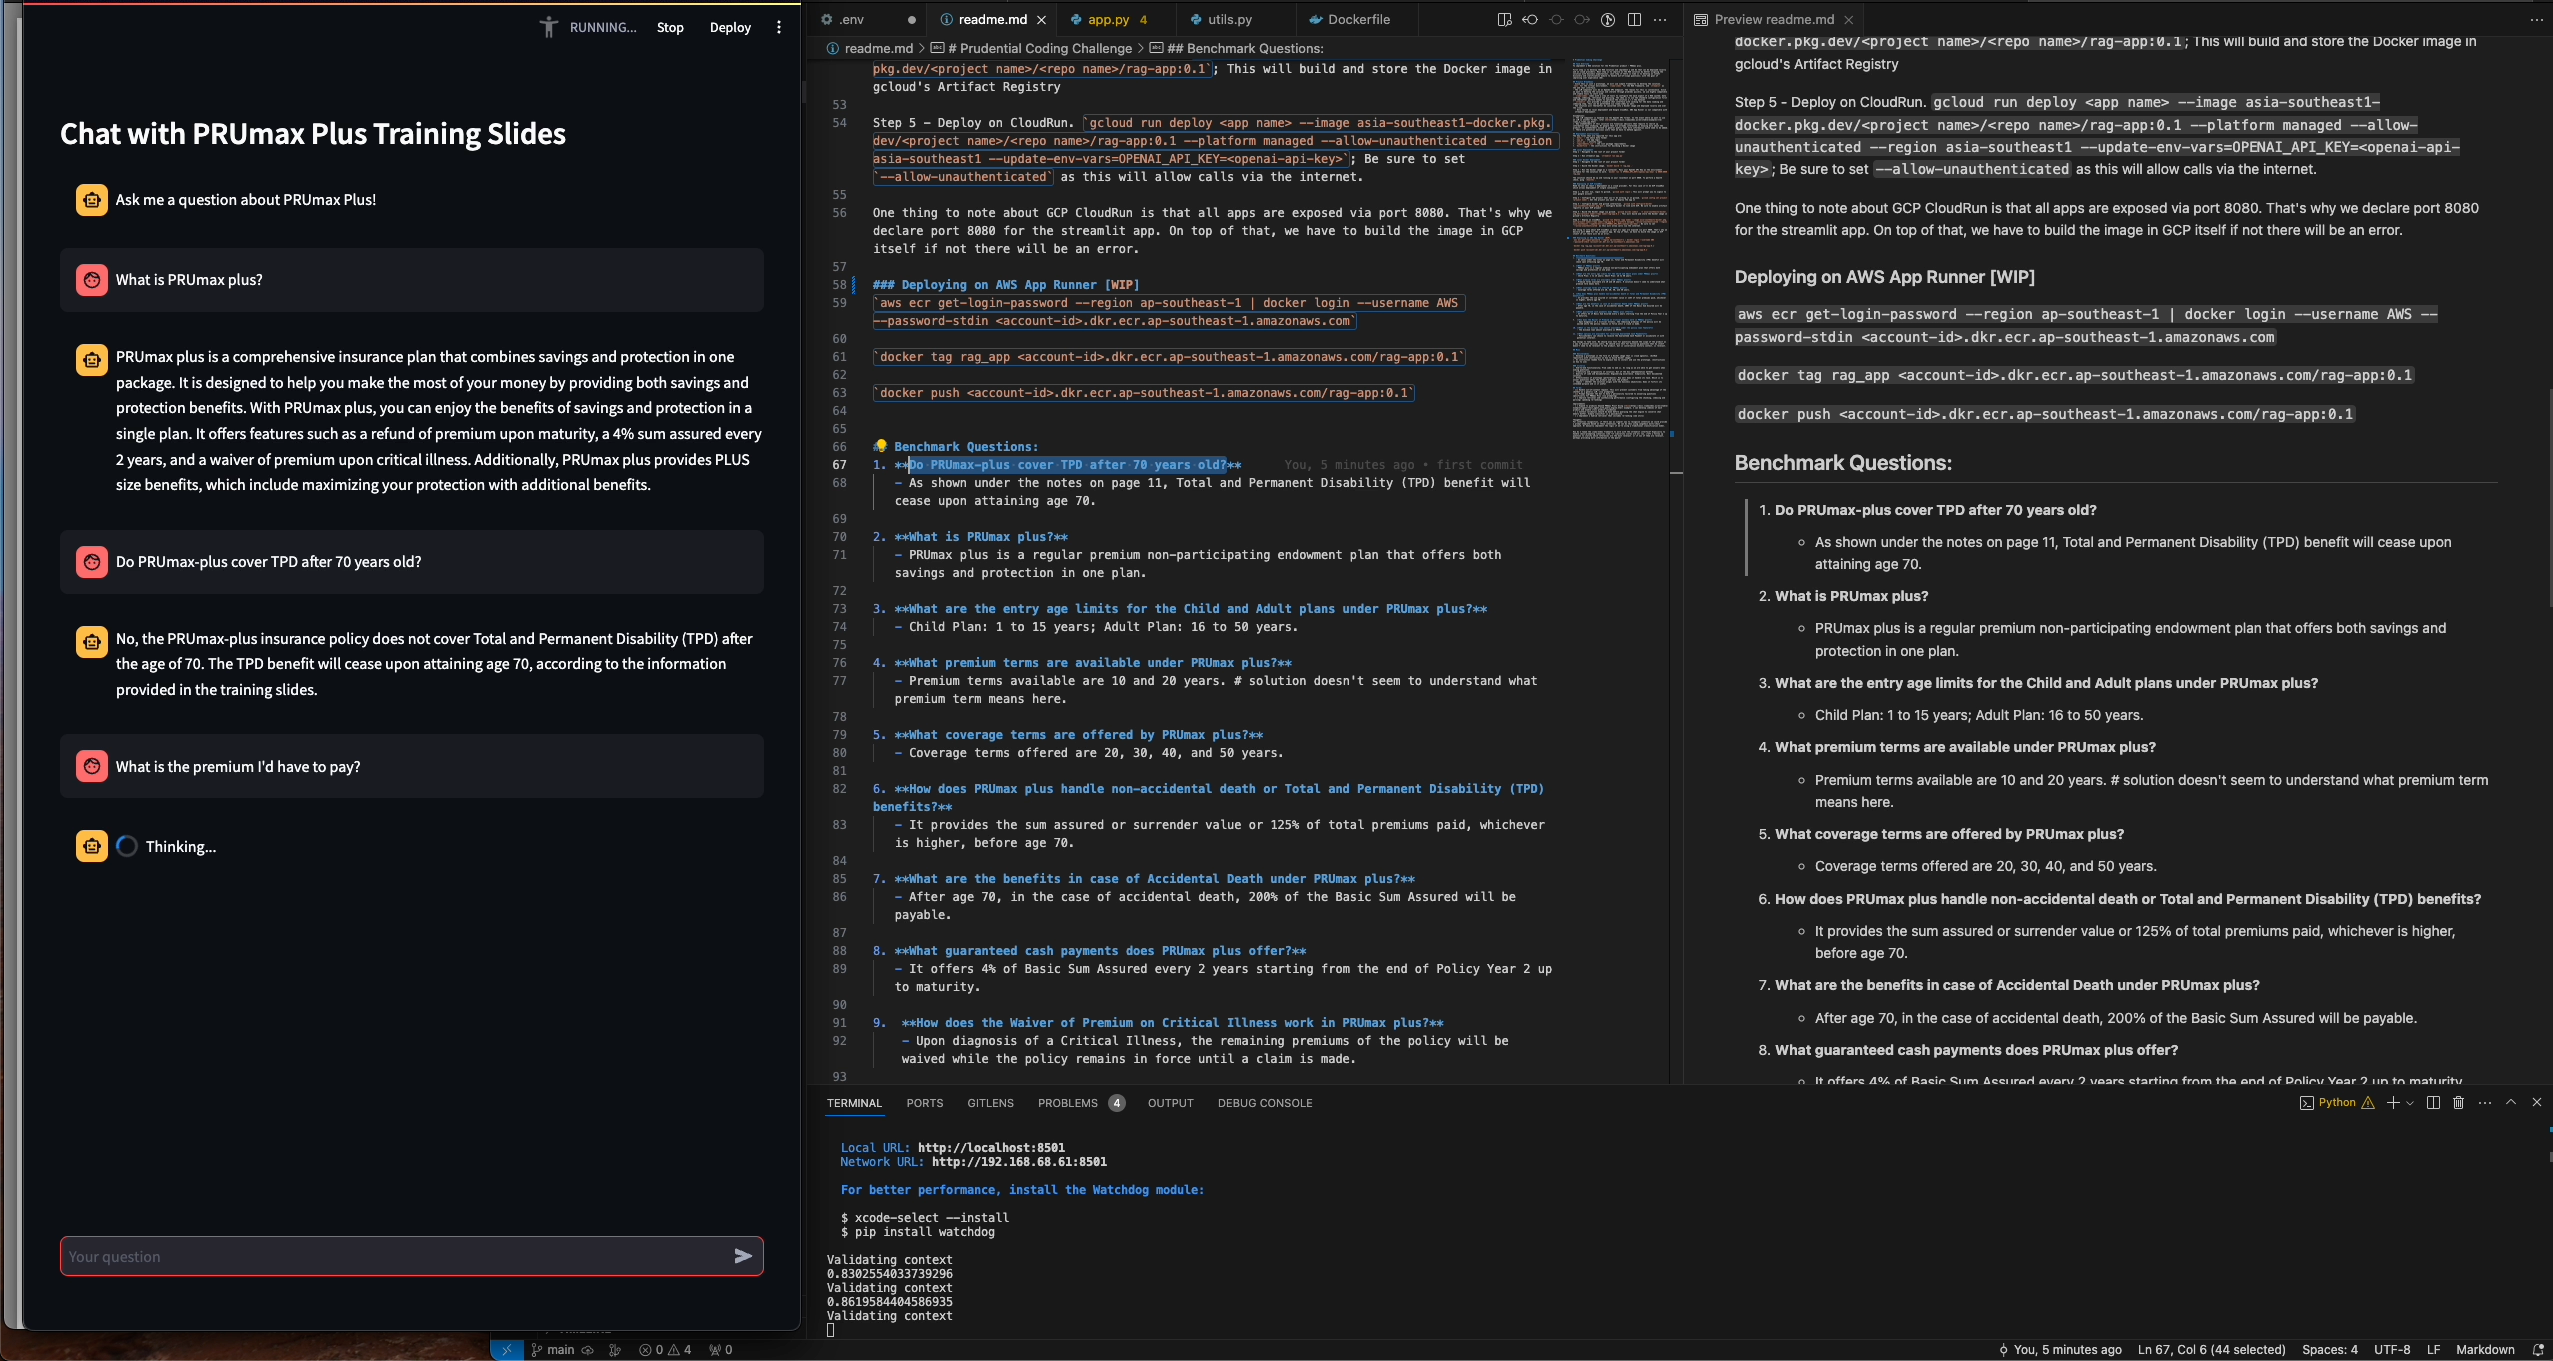The width and height of the screenshot is (2553, 1361).
Task: Click the notifications bell in status bar
Action: [x=2537, y=1350]
